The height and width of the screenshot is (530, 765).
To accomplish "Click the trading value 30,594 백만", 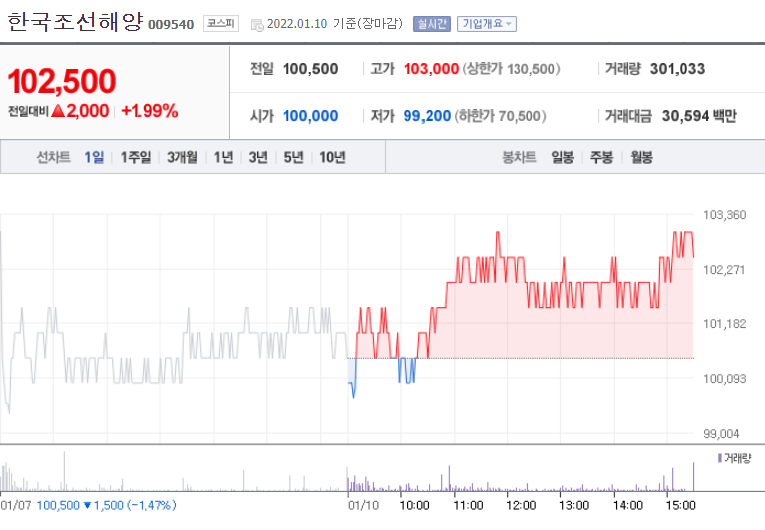I will 699,116.
